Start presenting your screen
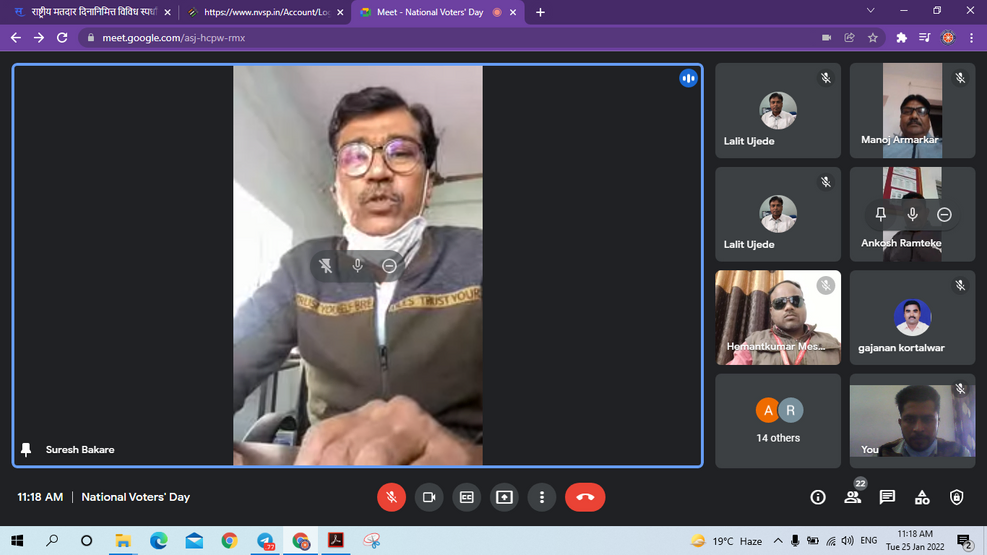 tap(504, 497)
